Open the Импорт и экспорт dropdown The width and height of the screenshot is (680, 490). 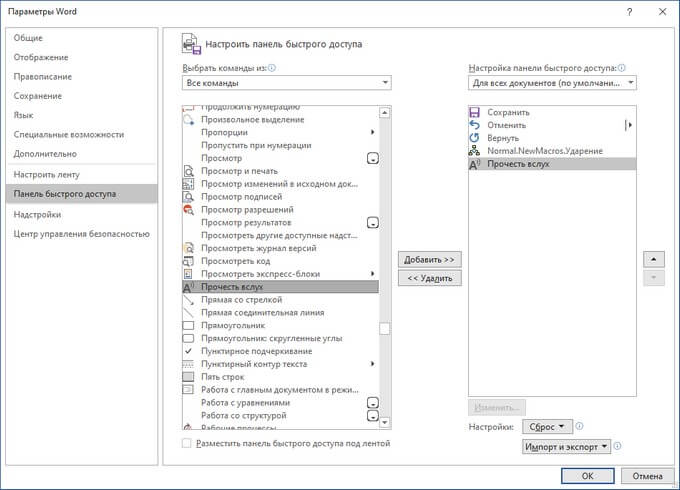pos(566,447)
